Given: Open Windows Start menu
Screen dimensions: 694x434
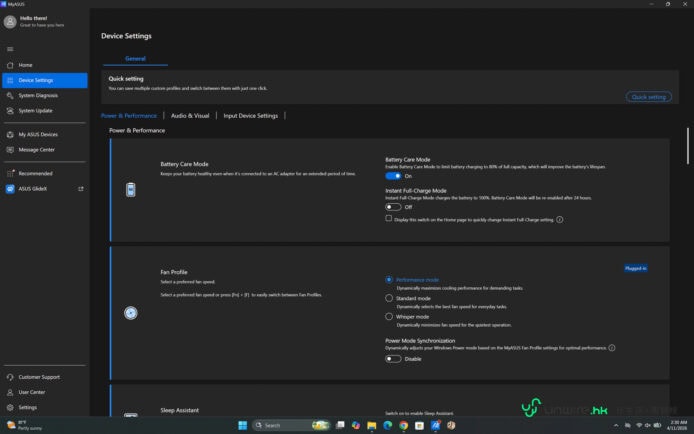Looking at the screenshot, I should coord(243,425).
